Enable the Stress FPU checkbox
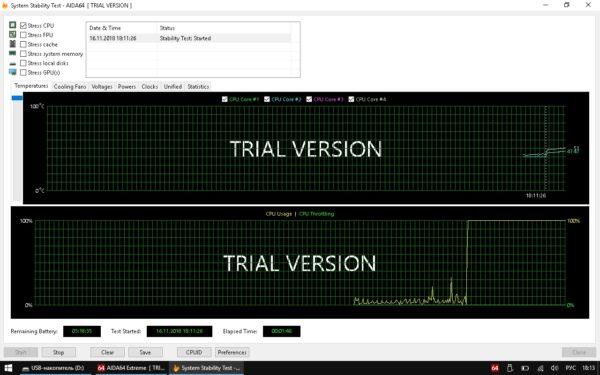The width and height of the screenshot is (600, 375). 23,35
